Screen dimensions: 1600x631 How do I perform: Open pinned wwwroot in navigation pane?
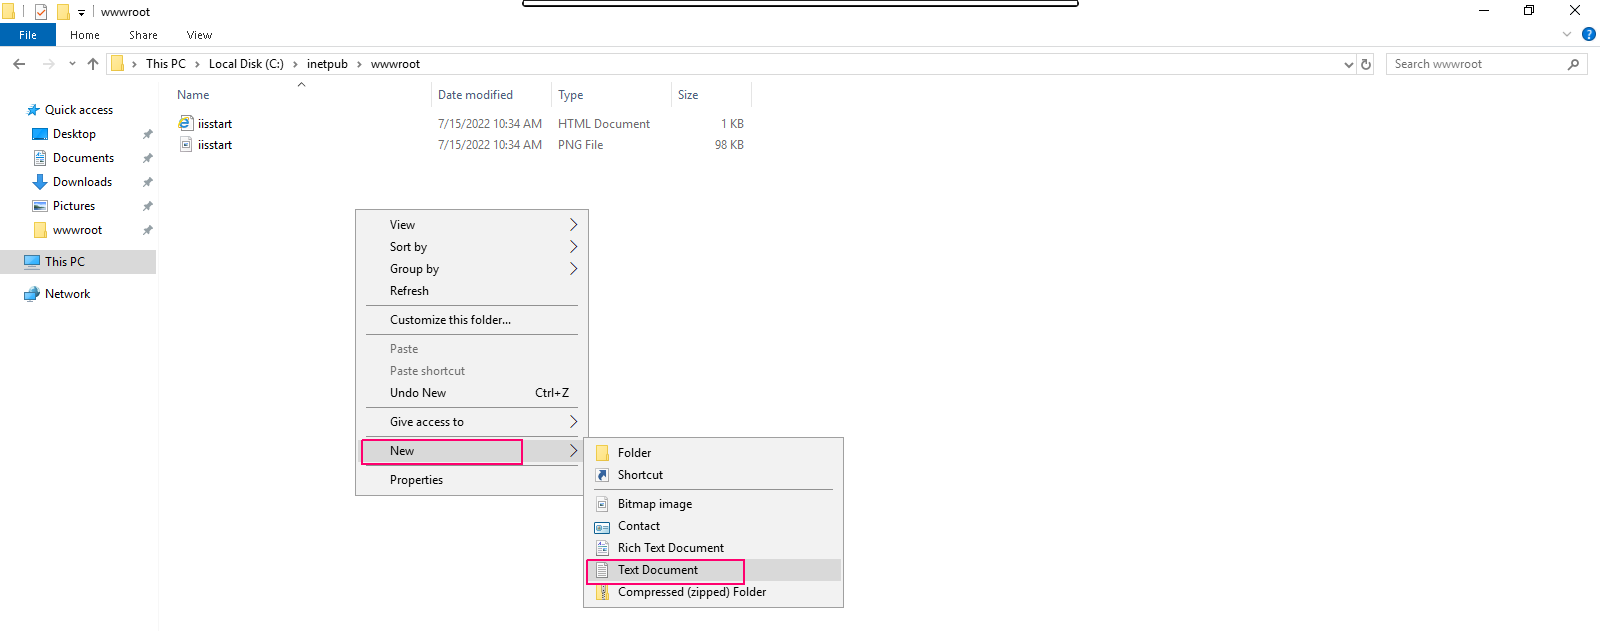77,230
